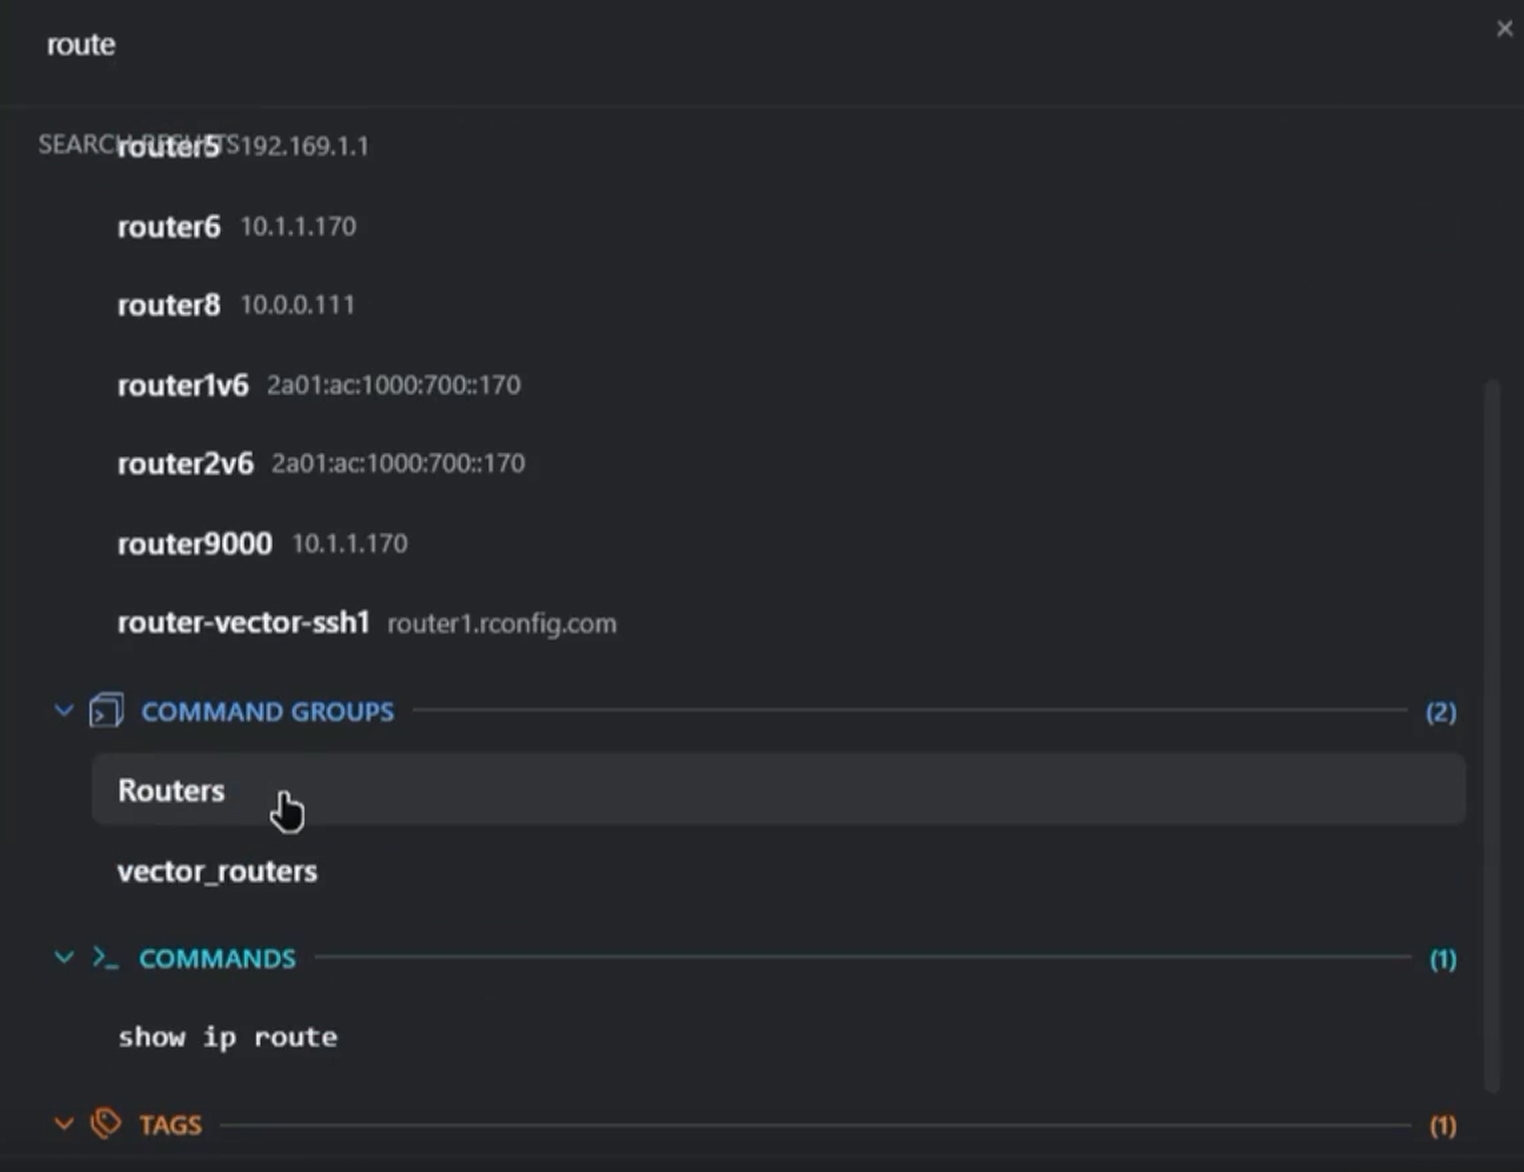This screenshot has width=1524, height=1172.
Task: Select the Routers command group
Action: click(172, 791)
